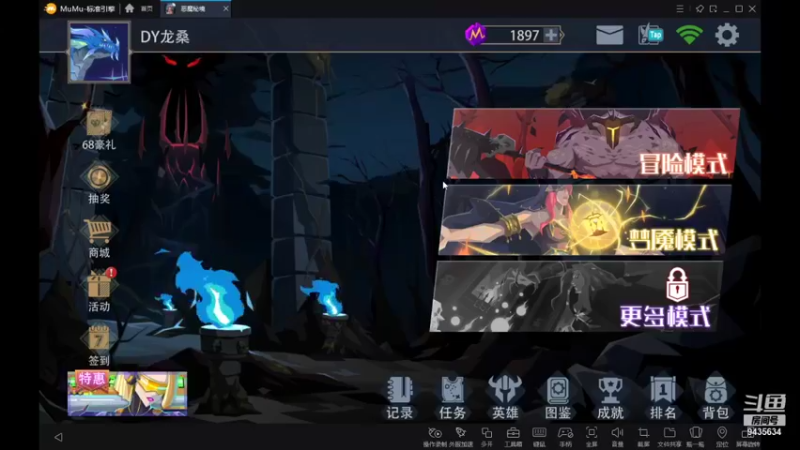Add currency with the plus button
800x450 pixels.
point(551,35)
